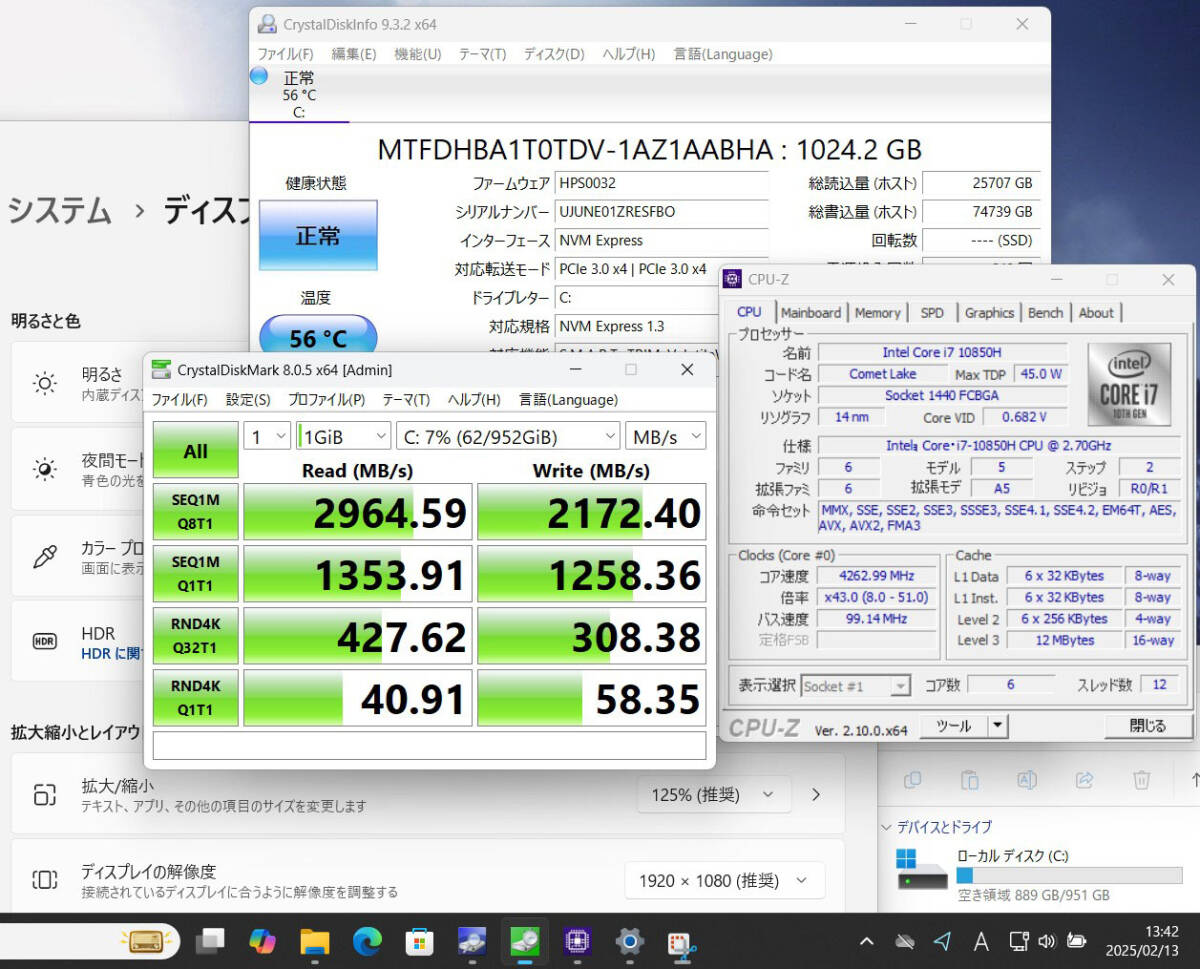Click the rename icon in Explorer toolbar
This screenshot has height=969, width=1200.
coord(1027,779)
